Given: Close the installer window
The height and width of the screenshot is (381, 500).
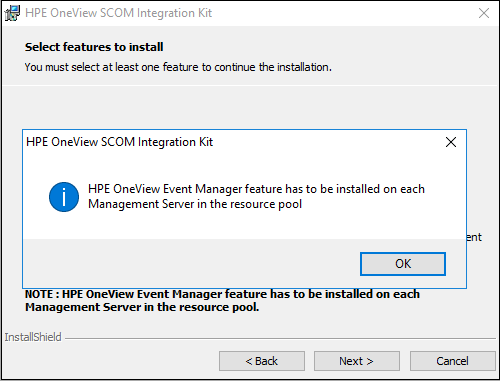Looking at the screenshot, I should [x=484, y=13].
